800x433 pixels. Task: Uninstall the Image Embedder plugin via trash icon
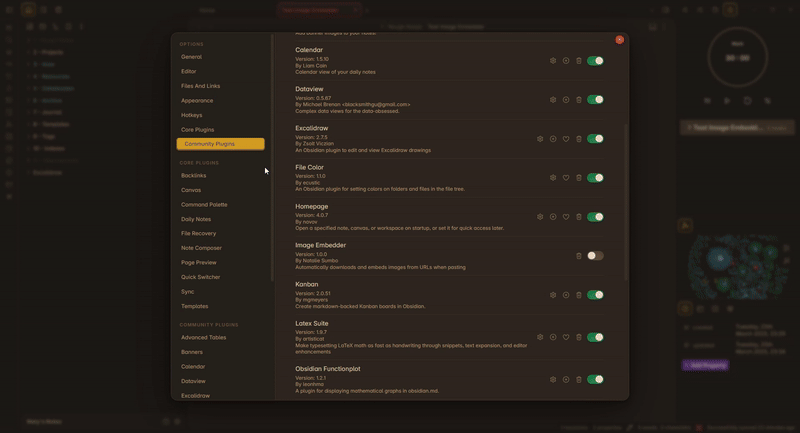coord(579,256)
